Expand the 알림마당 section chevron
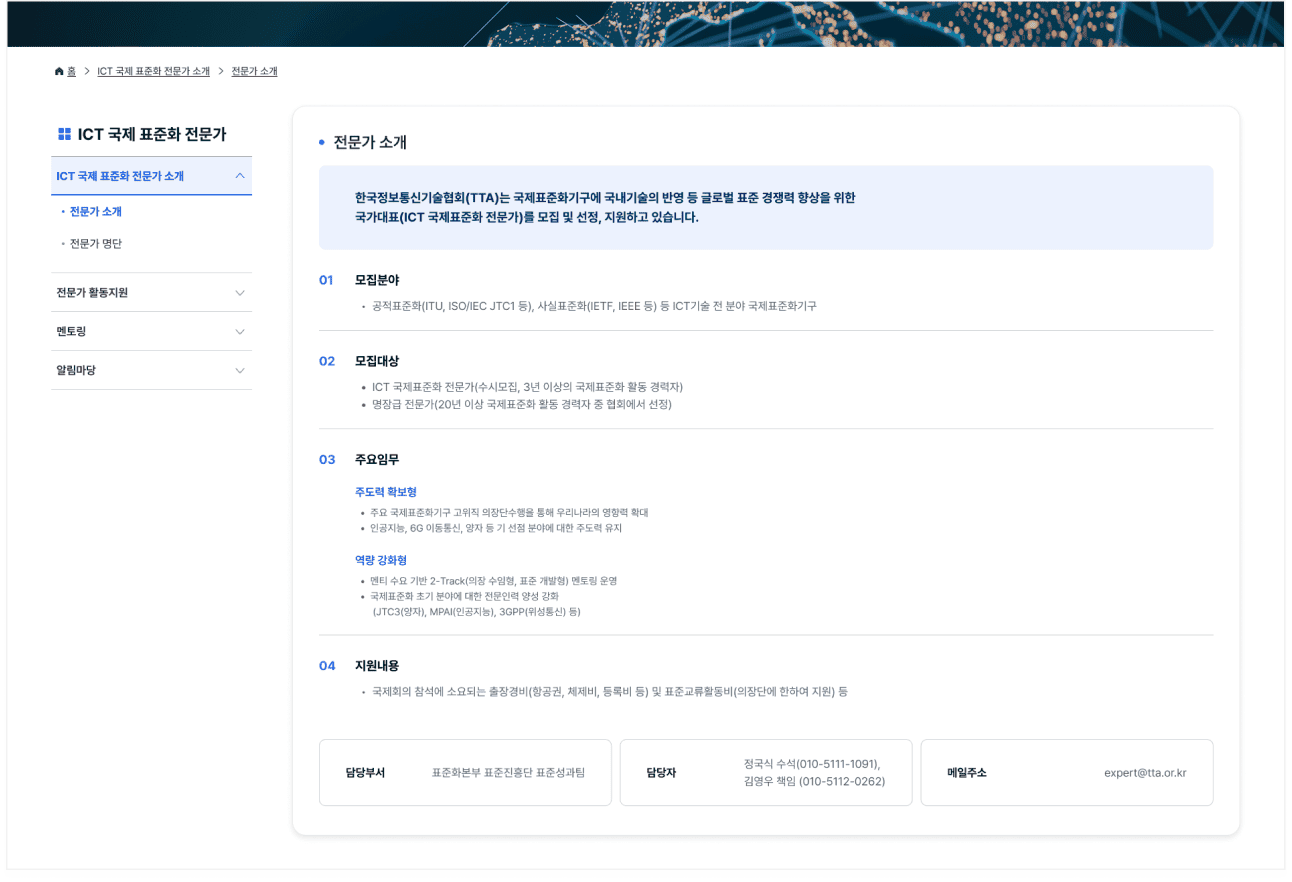 (x=239, y=371)
